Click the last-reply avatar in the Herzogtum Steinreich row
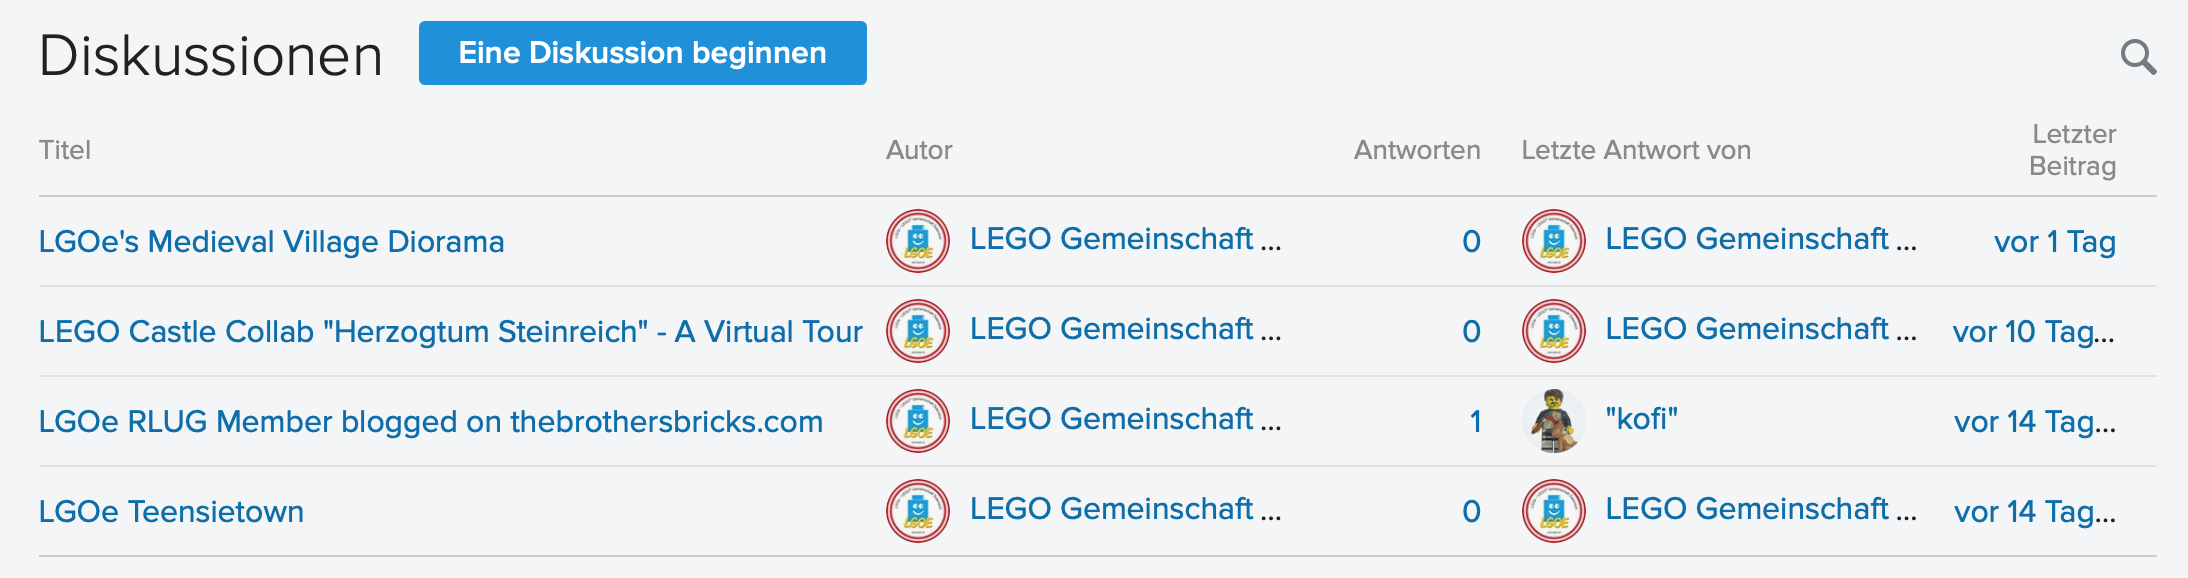Image resolution: width=2188 pixels, height=578 pixels. (x=1552, y=331)
